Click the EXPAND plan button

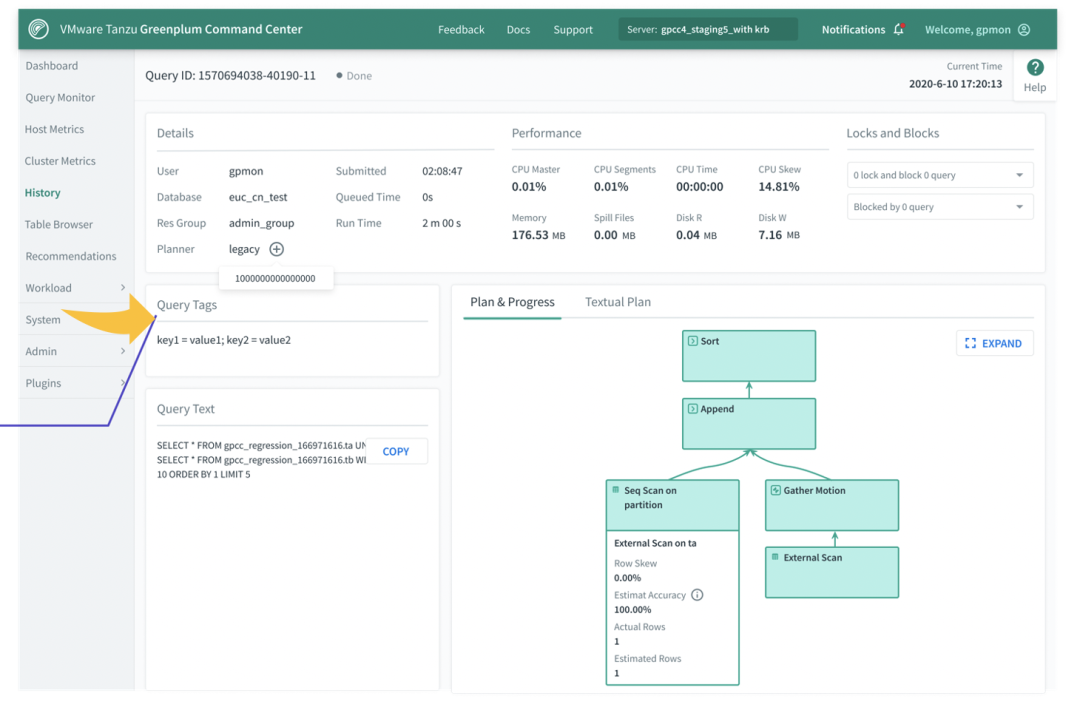pos(995,343)
